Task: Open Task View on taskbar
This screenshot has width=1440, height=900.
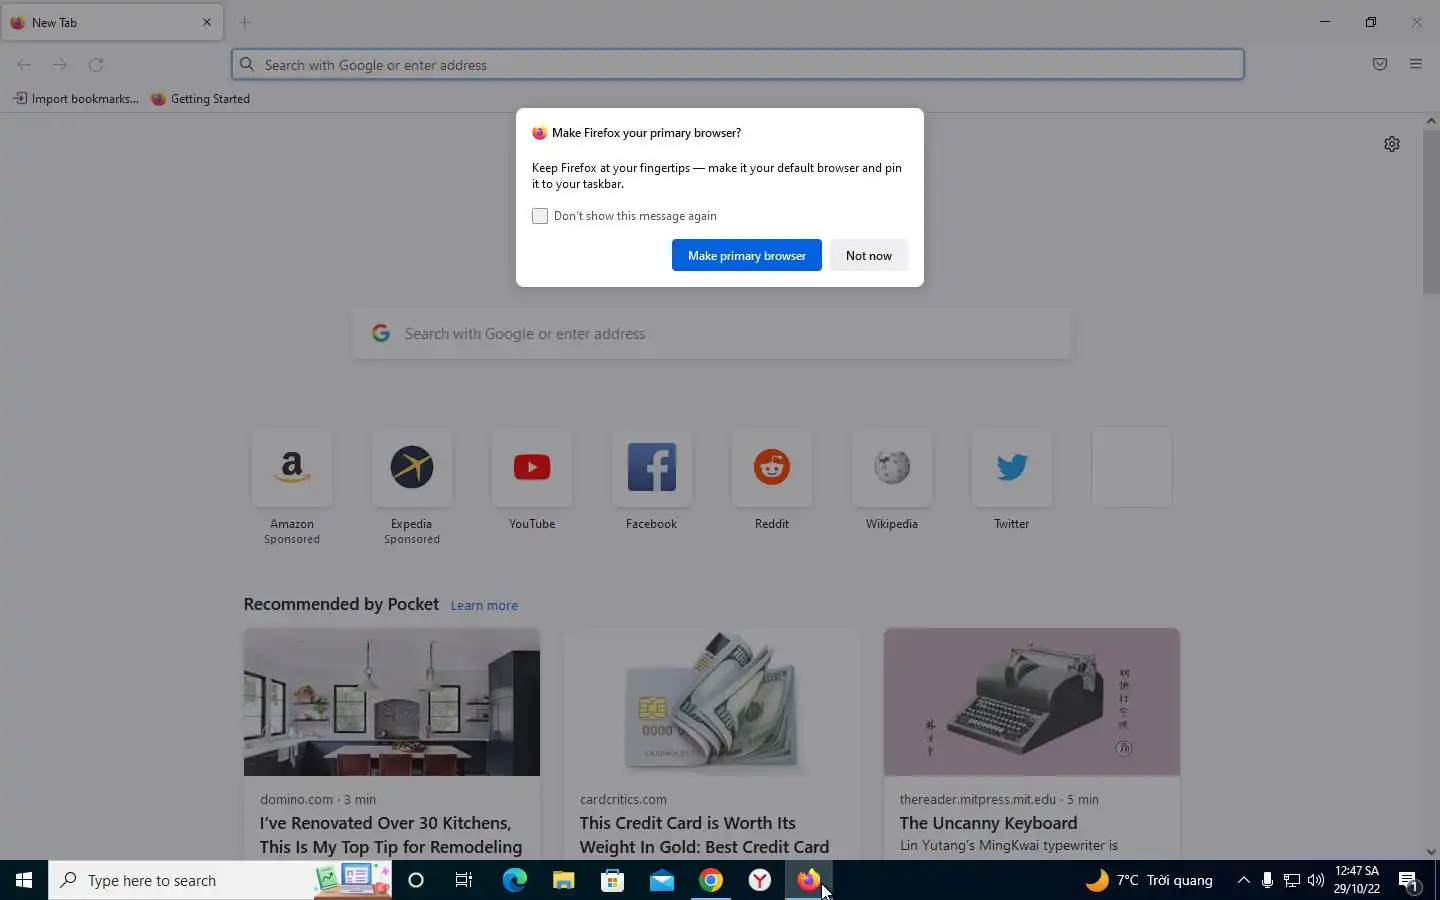Action: [464, 880]
